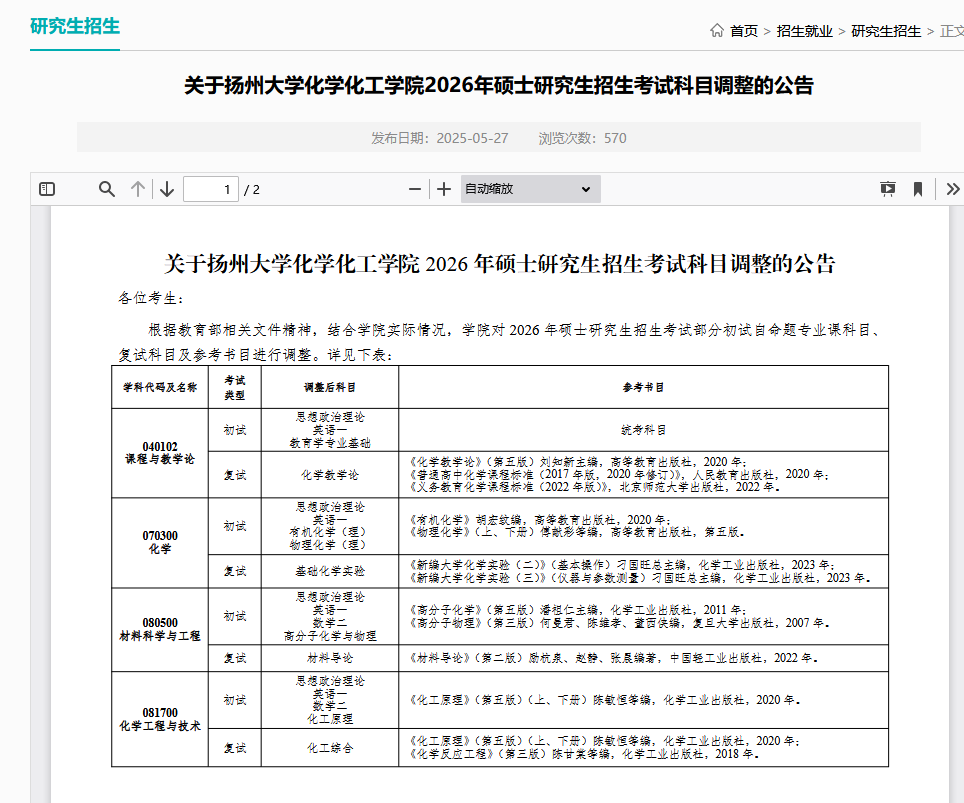Zoom in with the plus button
Image resolution: width=964 pixels, height=803 pixels.
[444, 189]
